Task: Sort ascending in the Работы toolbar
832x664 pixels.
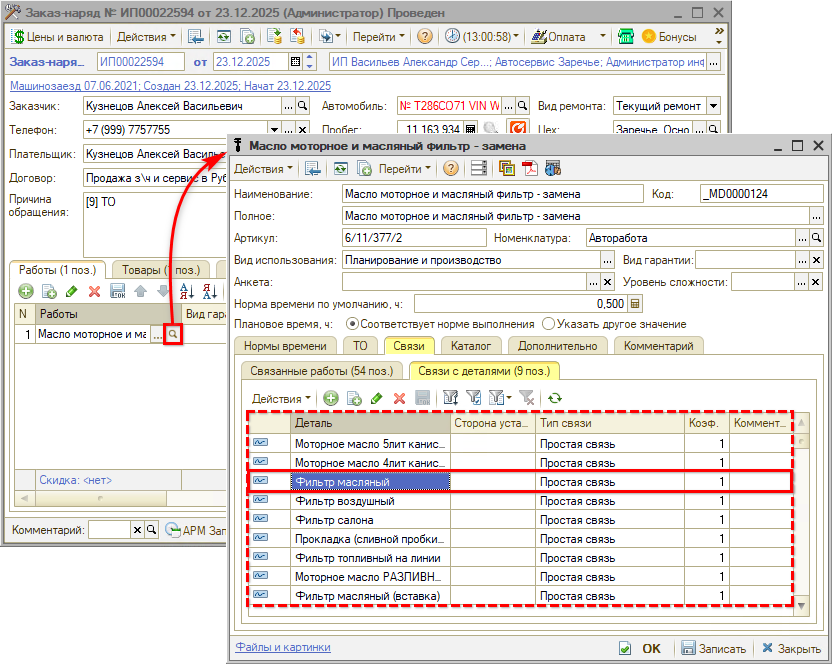Action: (185, 291)
